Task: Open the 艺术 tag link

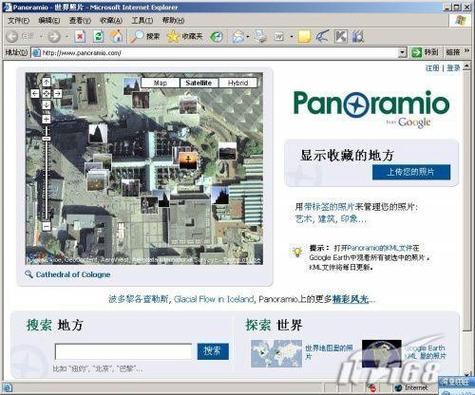Action: [304, 219]
